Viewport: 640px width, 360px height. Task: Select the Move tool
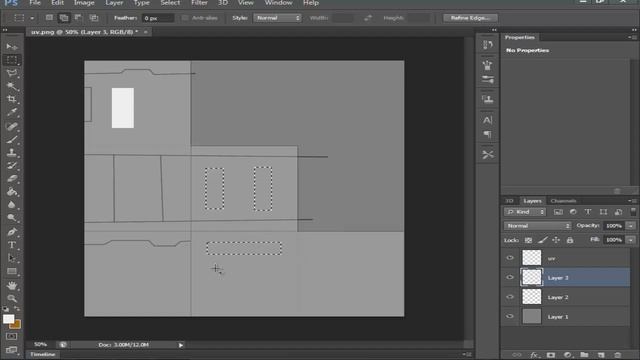coord(11,47)
